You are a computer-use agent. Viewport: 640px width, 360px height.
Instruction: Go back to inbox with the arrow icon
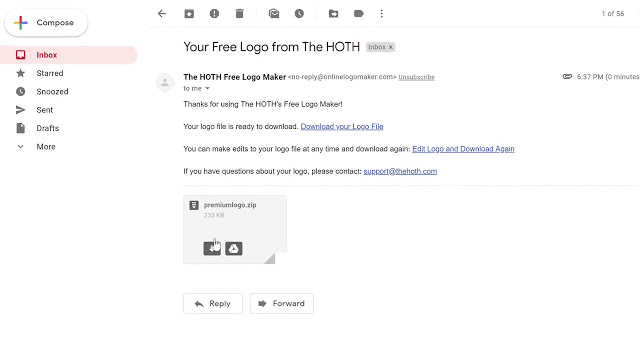[x=162, y=14]
